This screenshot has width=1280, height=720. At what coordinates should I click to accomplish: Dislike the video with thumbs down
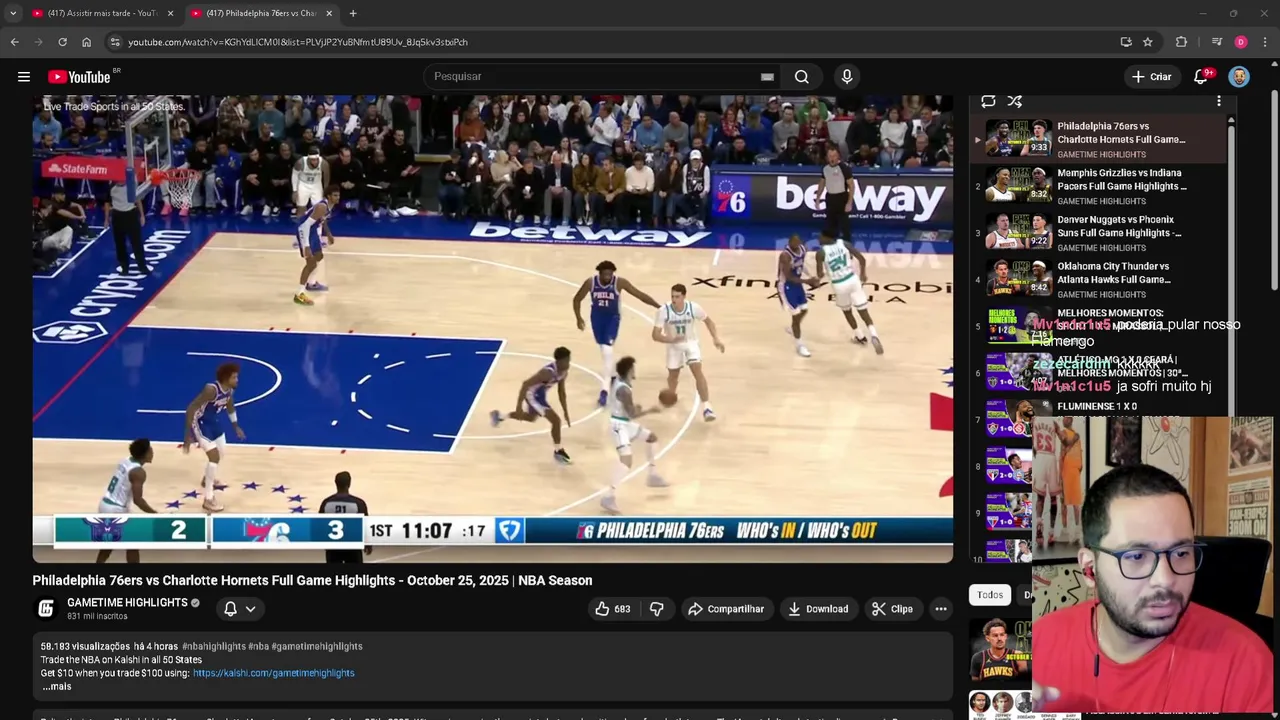[x=656, y=608]
